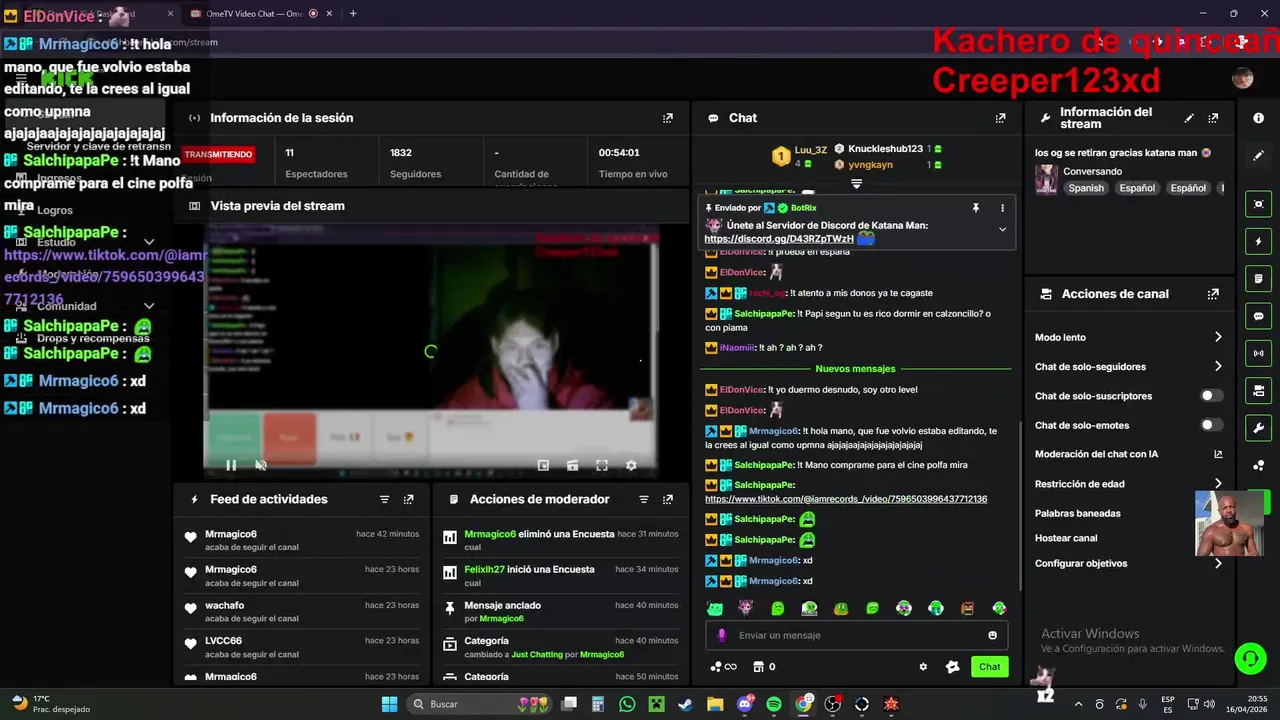Unpin the BotRix pinned message
The image size is (1280, 720).
[975, 208]
